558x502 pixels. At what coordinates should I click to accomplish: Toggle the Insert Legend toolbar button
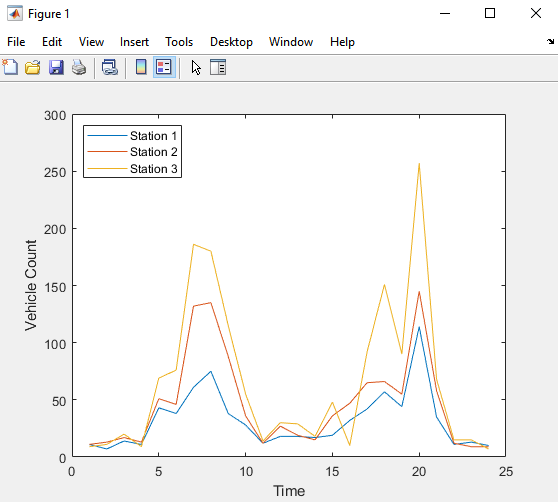164,67
